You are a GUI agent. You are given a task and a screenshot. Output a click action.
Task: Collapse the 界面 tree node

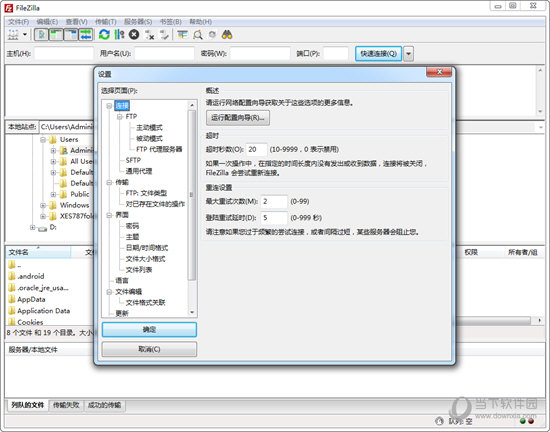point(109,215)
